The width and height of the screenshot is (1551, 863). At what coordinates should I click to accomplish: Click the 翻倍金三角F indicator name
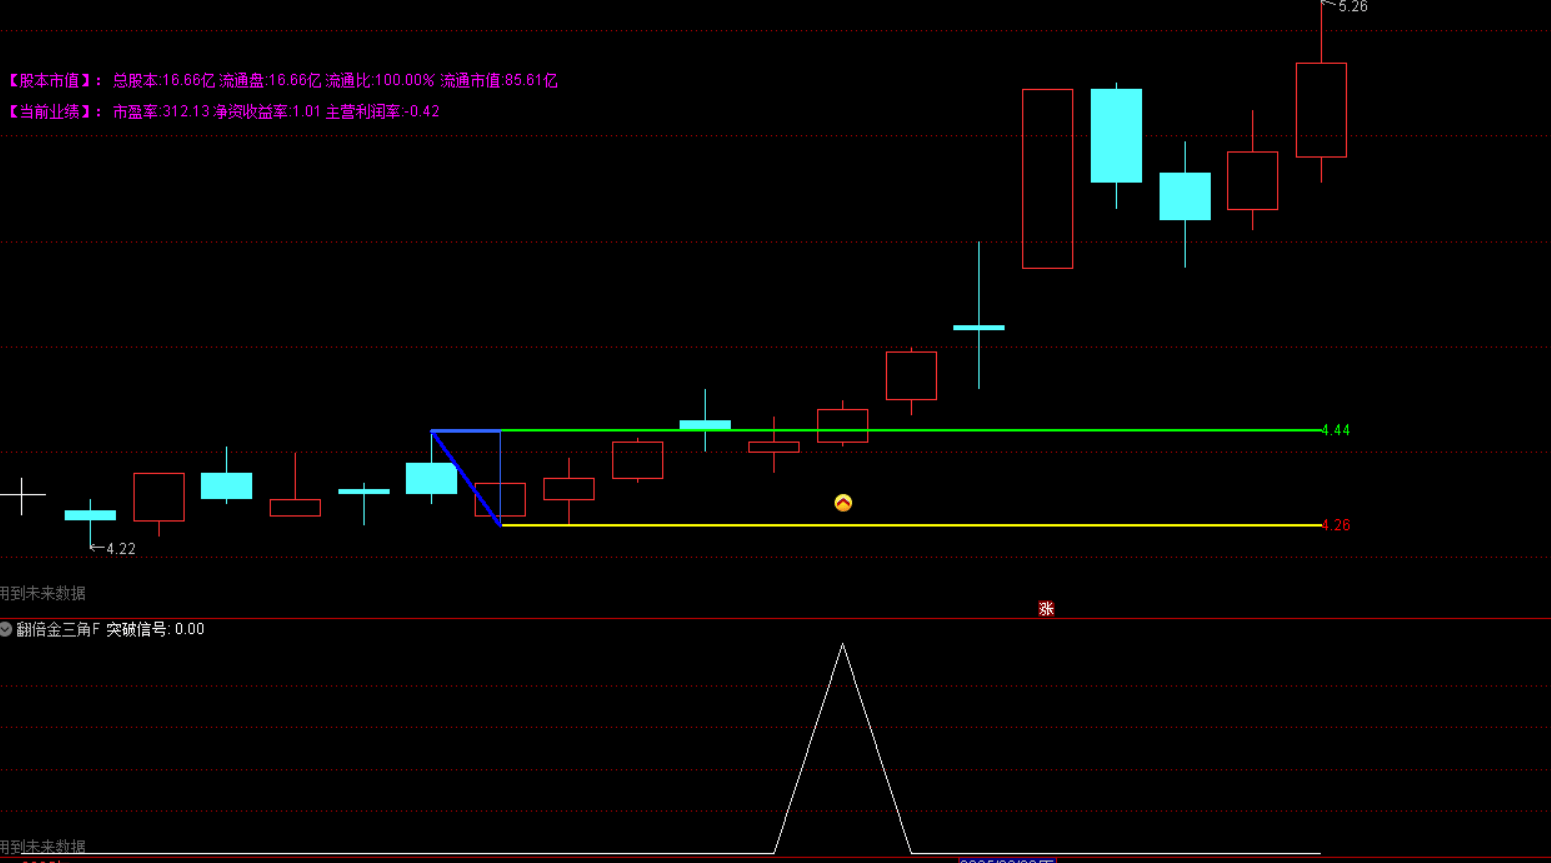coord(58,629)
